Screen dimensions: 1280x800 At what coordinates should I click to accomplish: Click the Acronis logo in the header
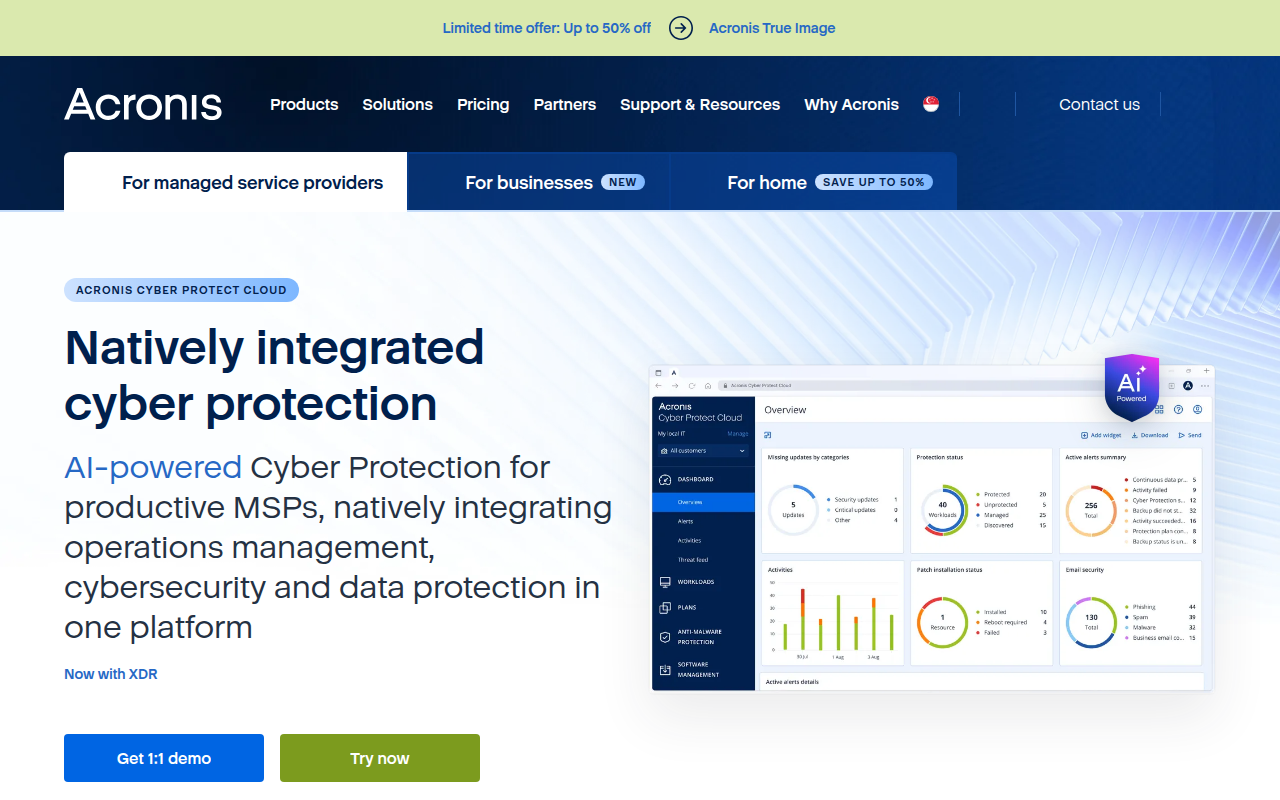click(142, 104)
